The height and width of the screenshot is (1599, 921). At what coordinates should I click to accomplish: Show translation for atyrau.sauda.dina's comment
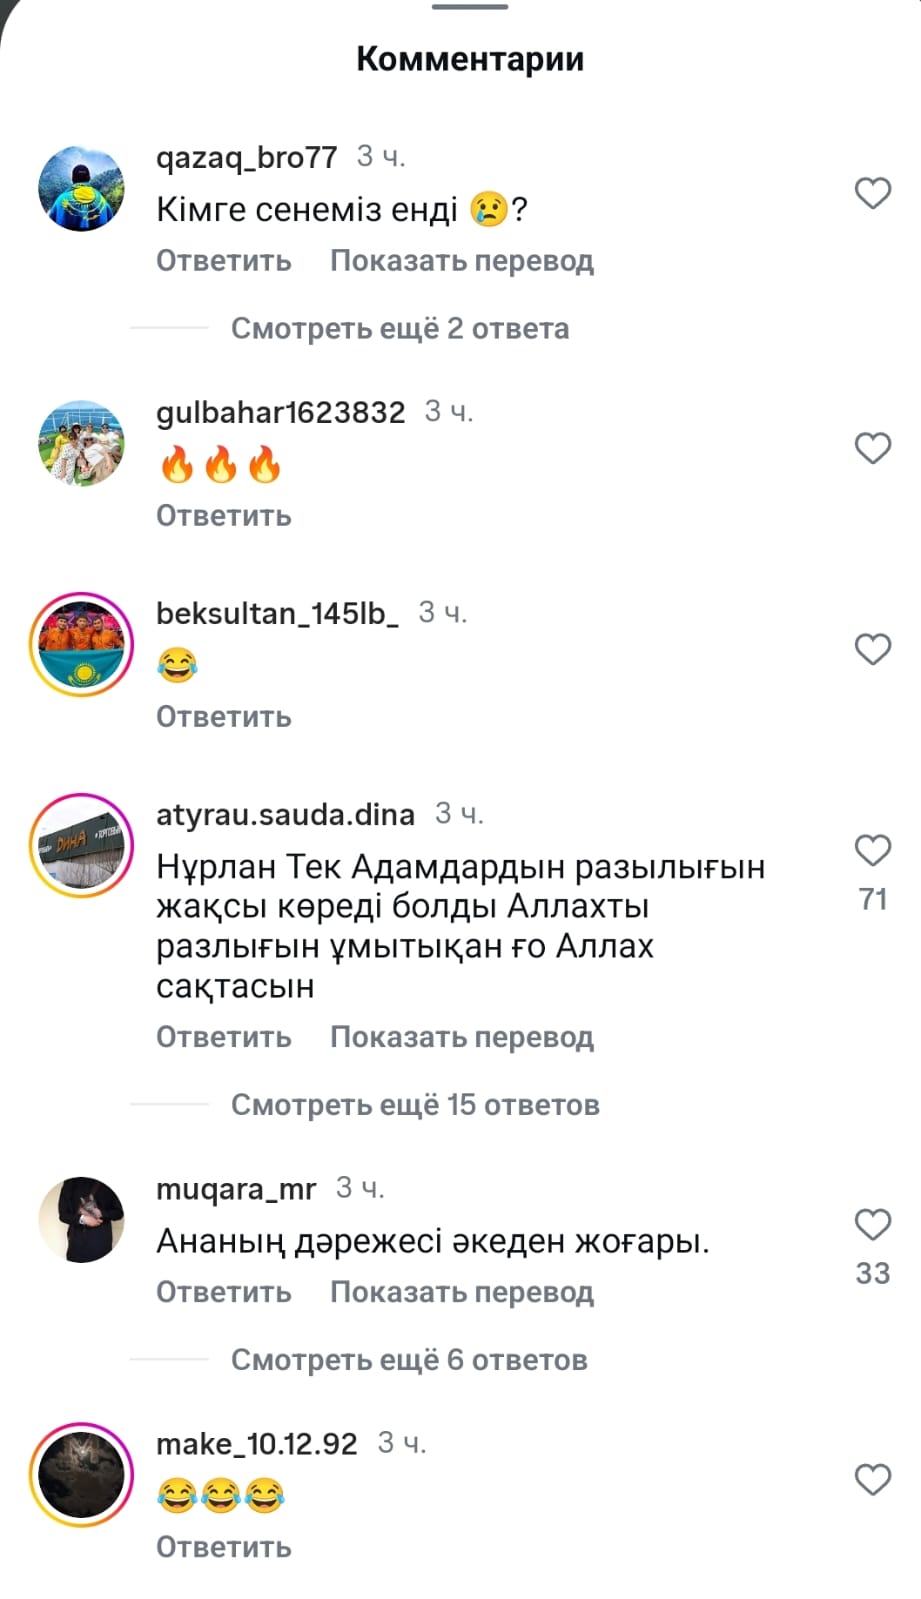(462, 1037)
